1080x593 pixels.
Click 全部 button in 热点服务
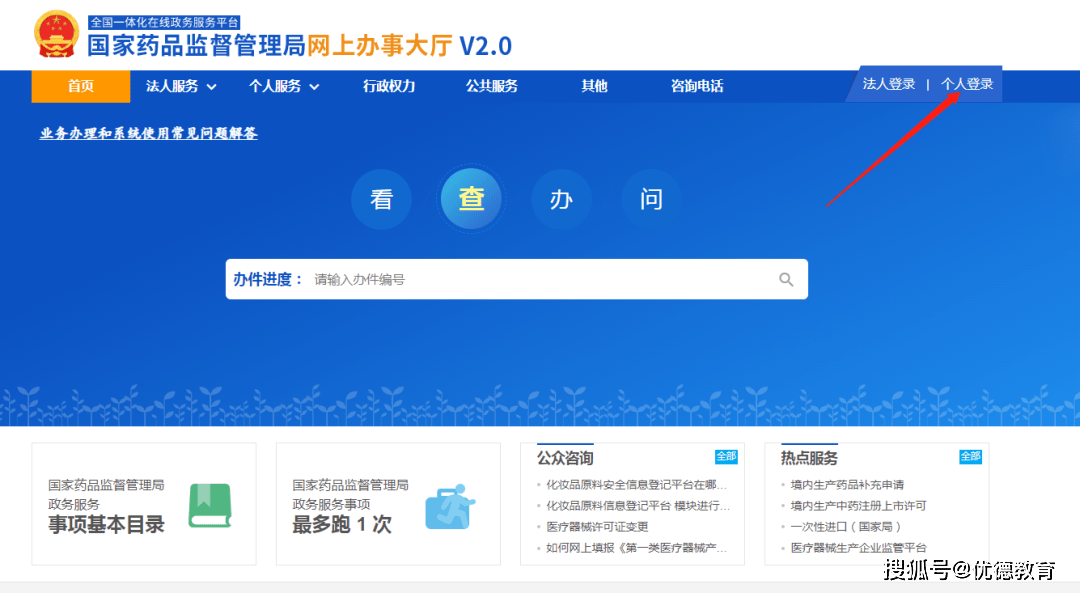(970, 457)
